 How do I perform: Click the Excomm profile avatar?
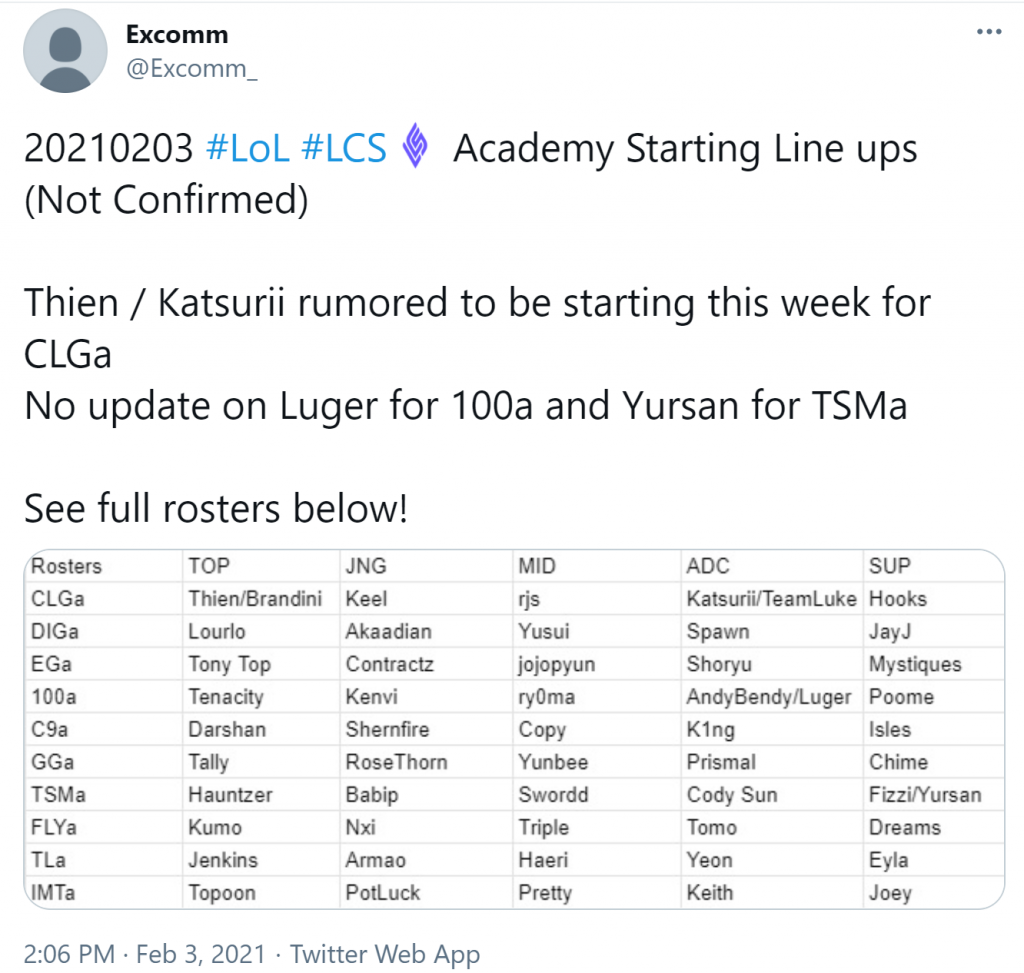(x=65, y=51)
